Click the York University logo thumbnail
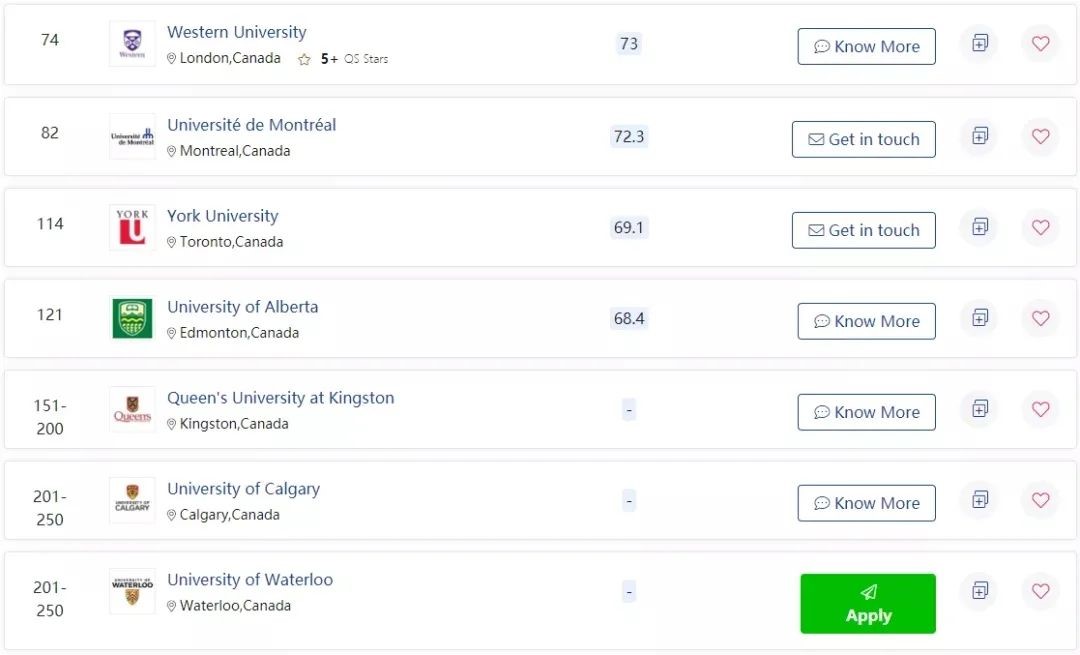This screenshot has width=1080, height=655. click(x=132, y=227)
